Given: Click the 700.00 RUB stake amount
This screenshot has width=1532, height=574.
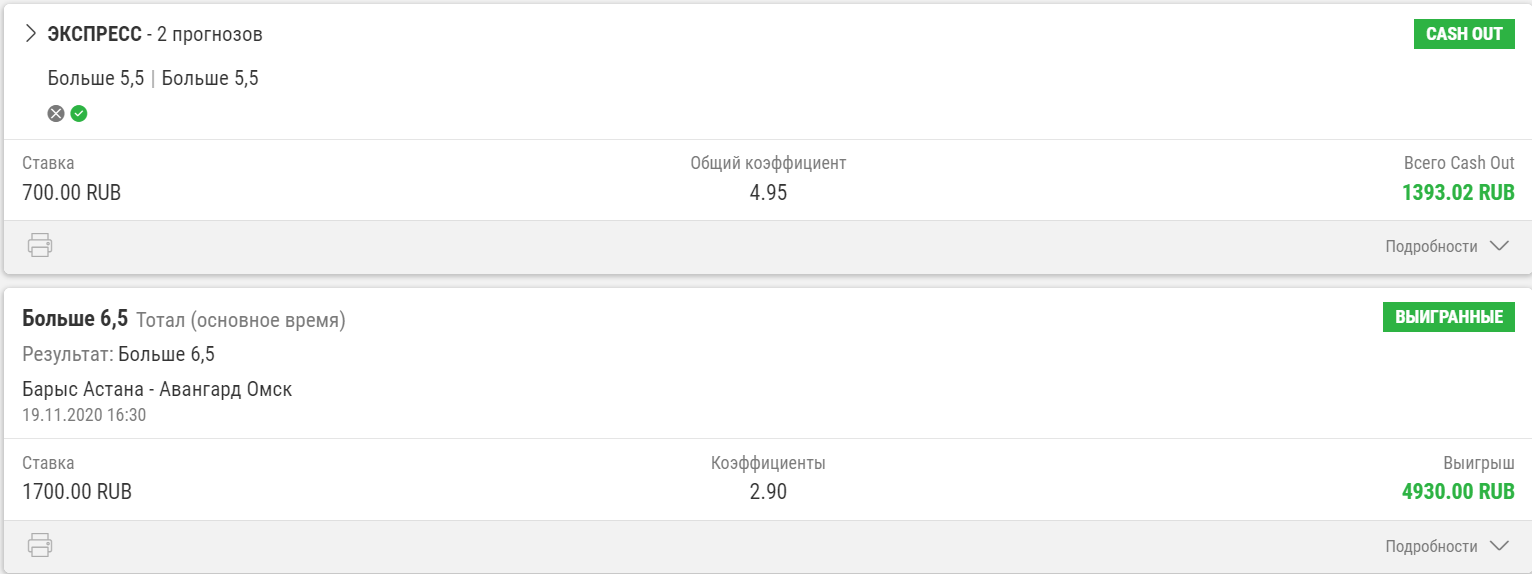Looking at the screenshot, I should pos(71,193).
